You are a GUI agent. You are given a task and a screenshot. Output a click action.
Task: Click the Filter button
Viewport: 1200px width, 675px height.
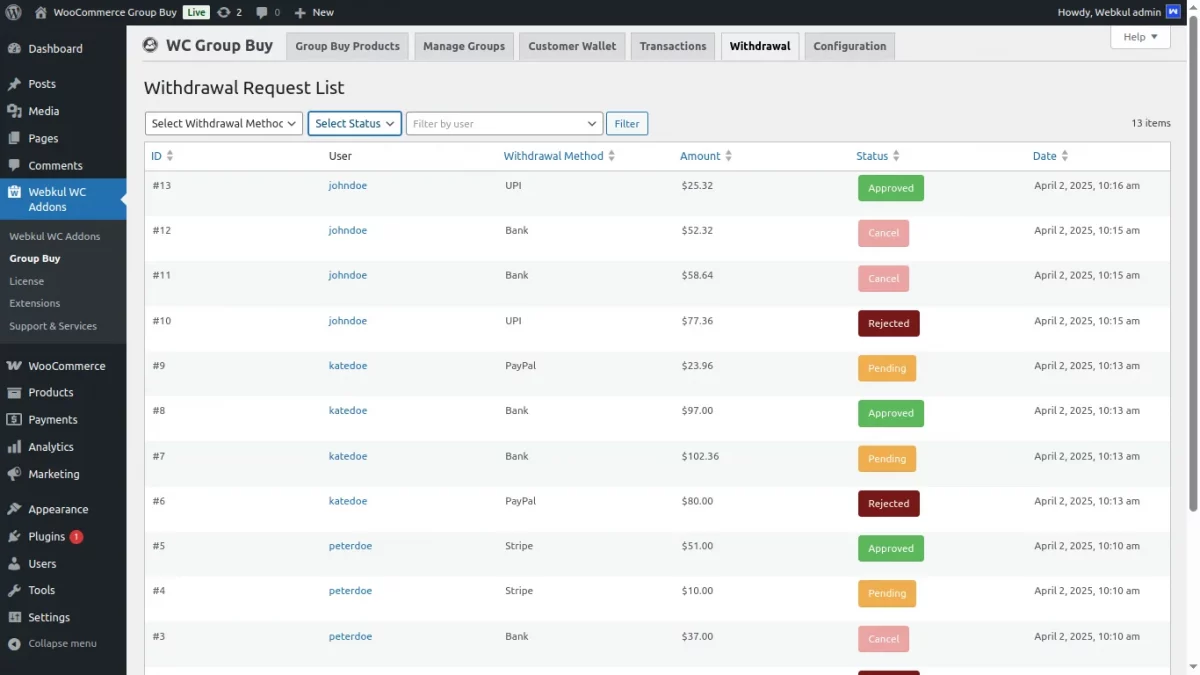[627, 123]
